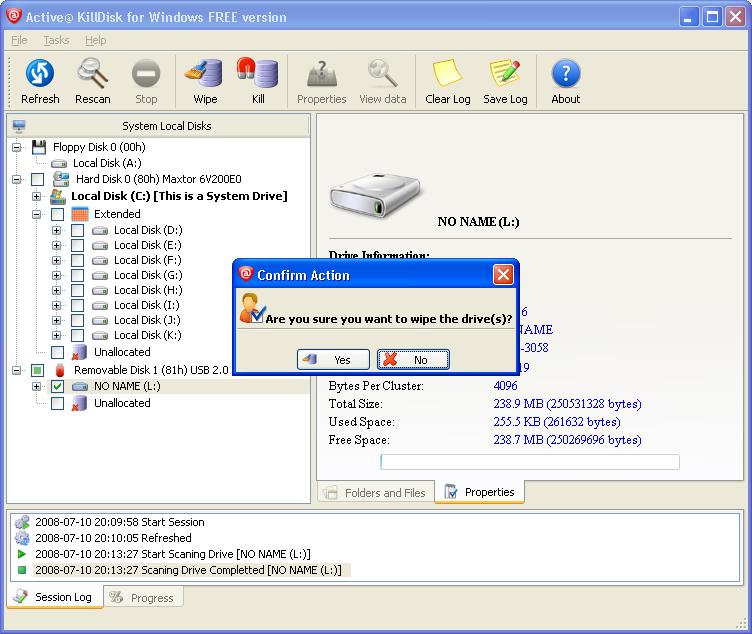The width and height of the screenshot is (752, 634).
Task: Cancel wipe with the No button
Action: tap(413, 360)
